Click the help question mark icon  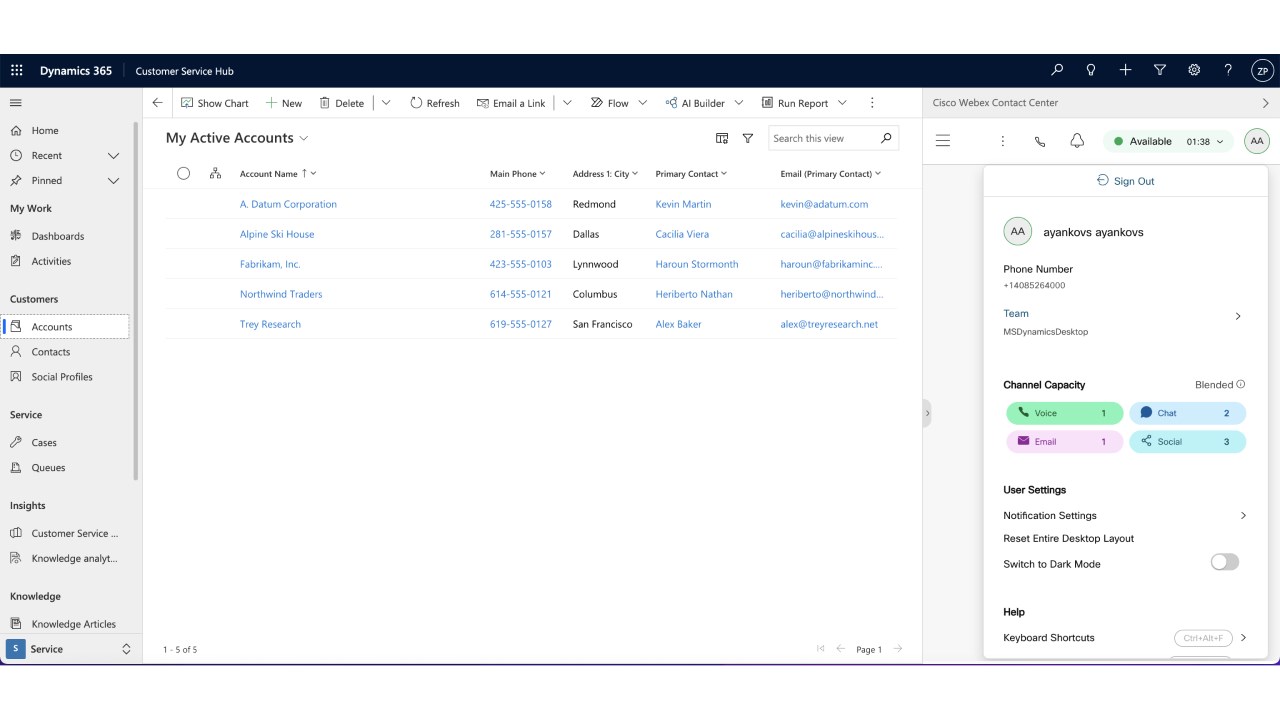1228,70
